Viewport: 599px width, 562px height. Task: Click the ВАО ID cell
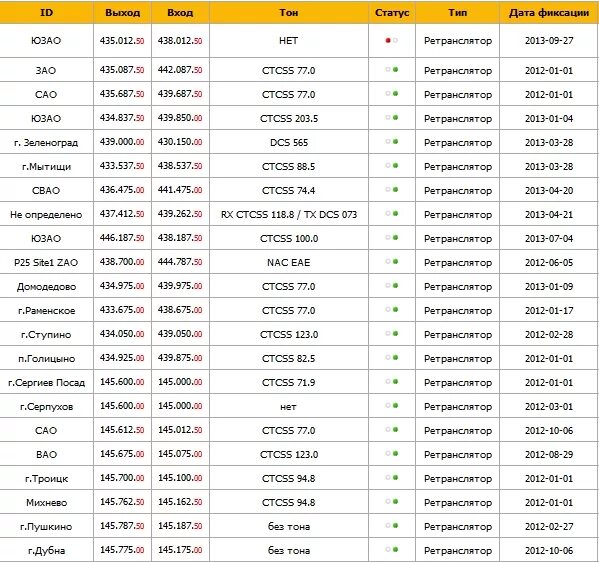pyautogui.click(x=46, y=454)
